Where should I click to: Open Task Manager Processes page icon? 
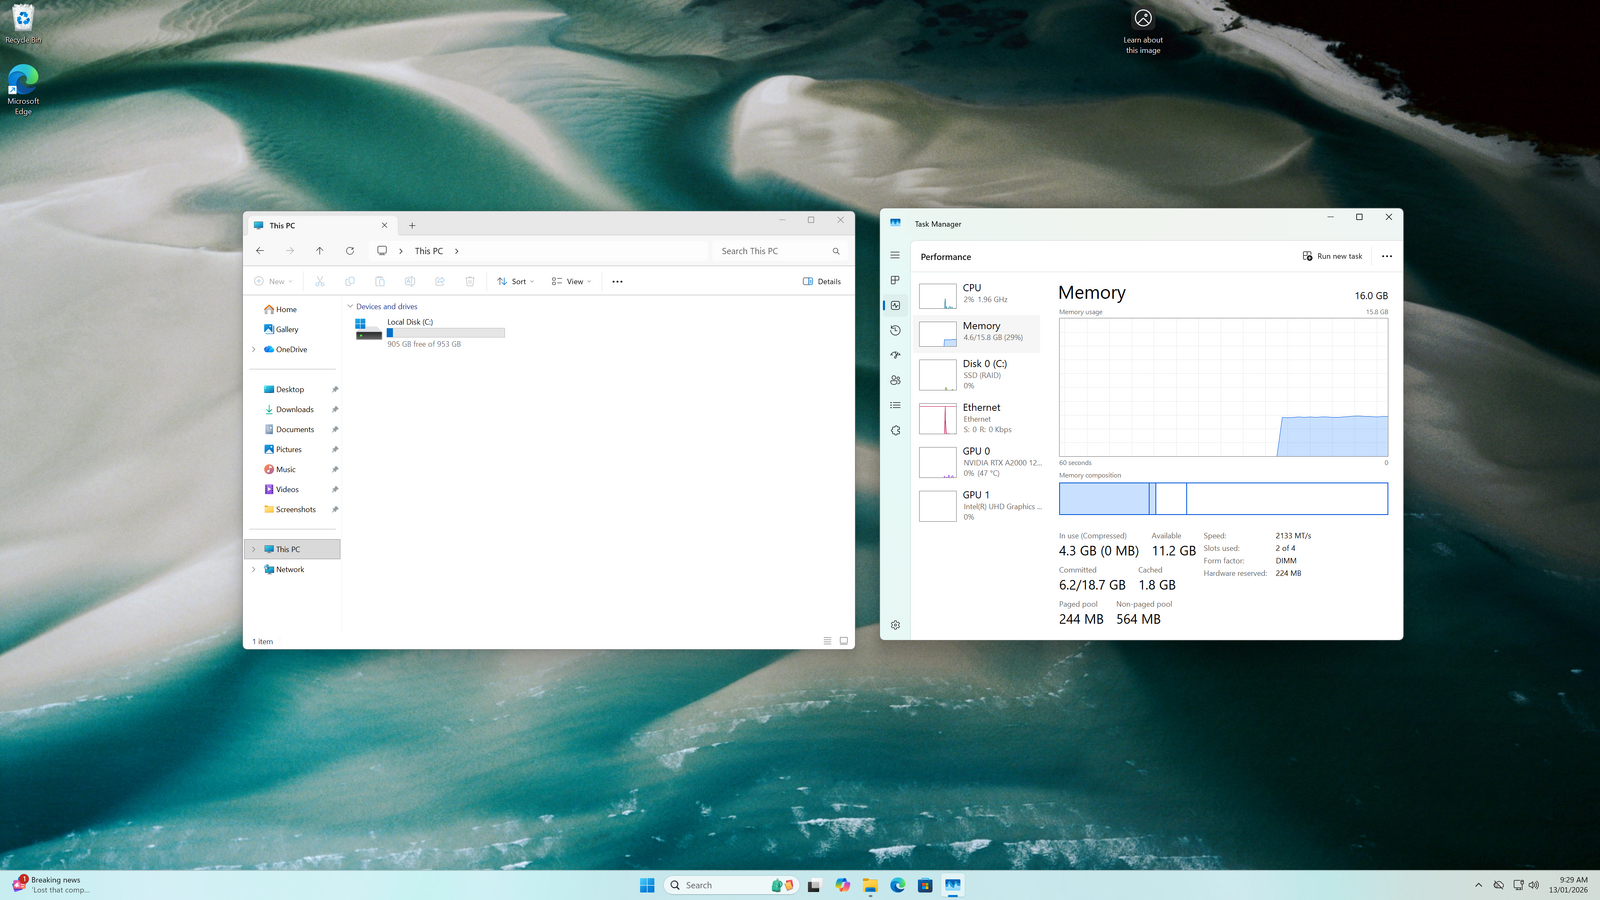(895, 280)
